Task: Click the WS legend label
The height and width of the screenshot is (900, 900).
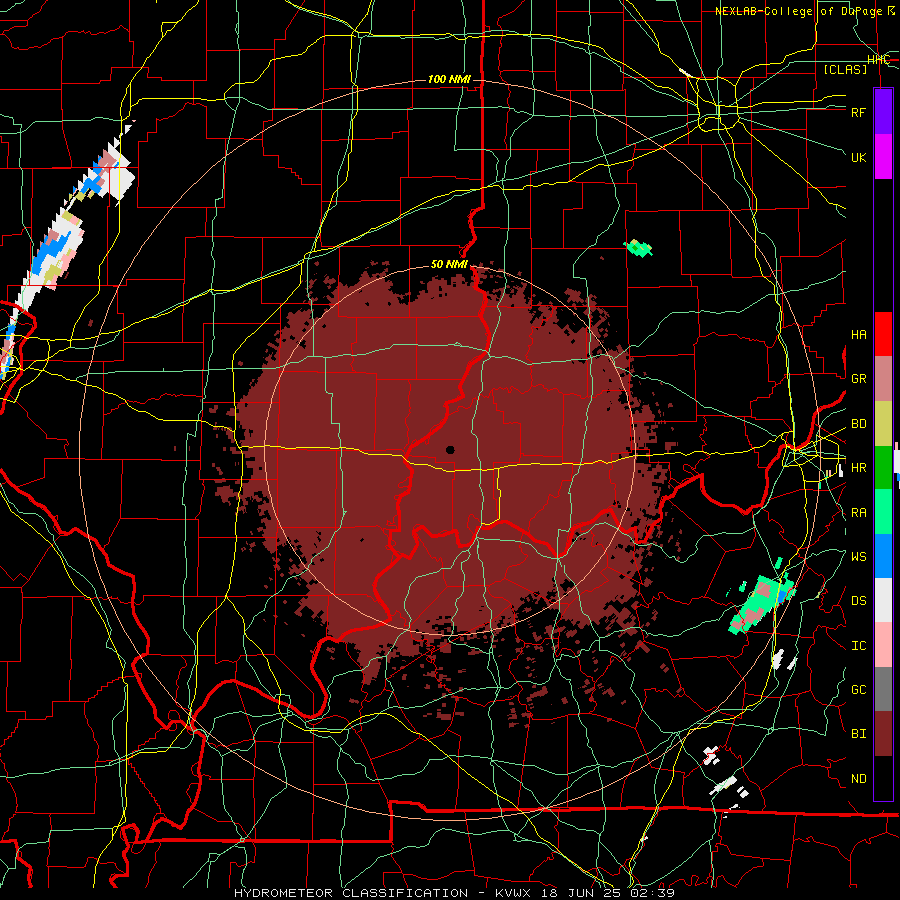Action: click(x=858, y=557)
